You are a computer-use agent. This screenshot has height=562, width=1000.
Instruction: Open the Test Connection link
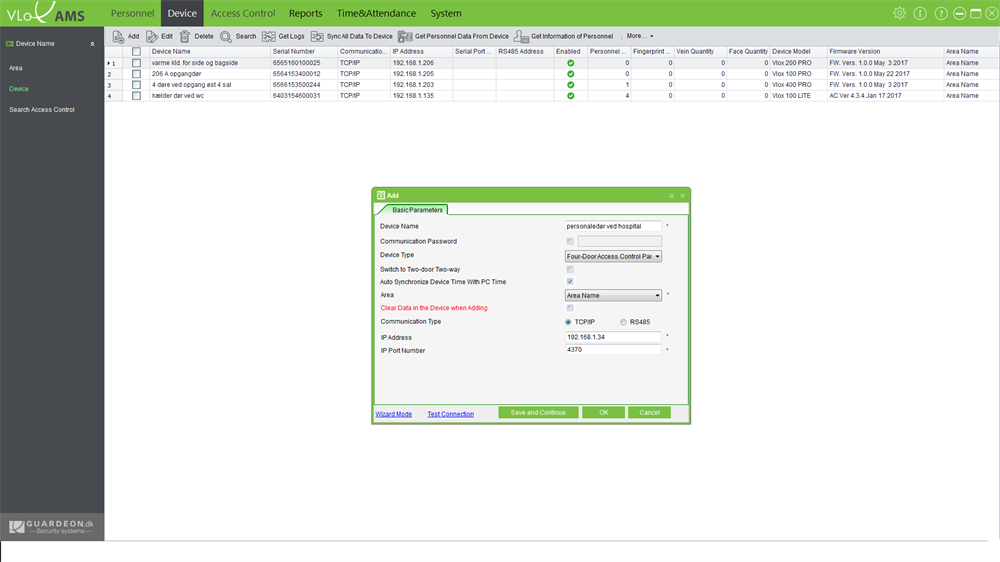point(450,414)
